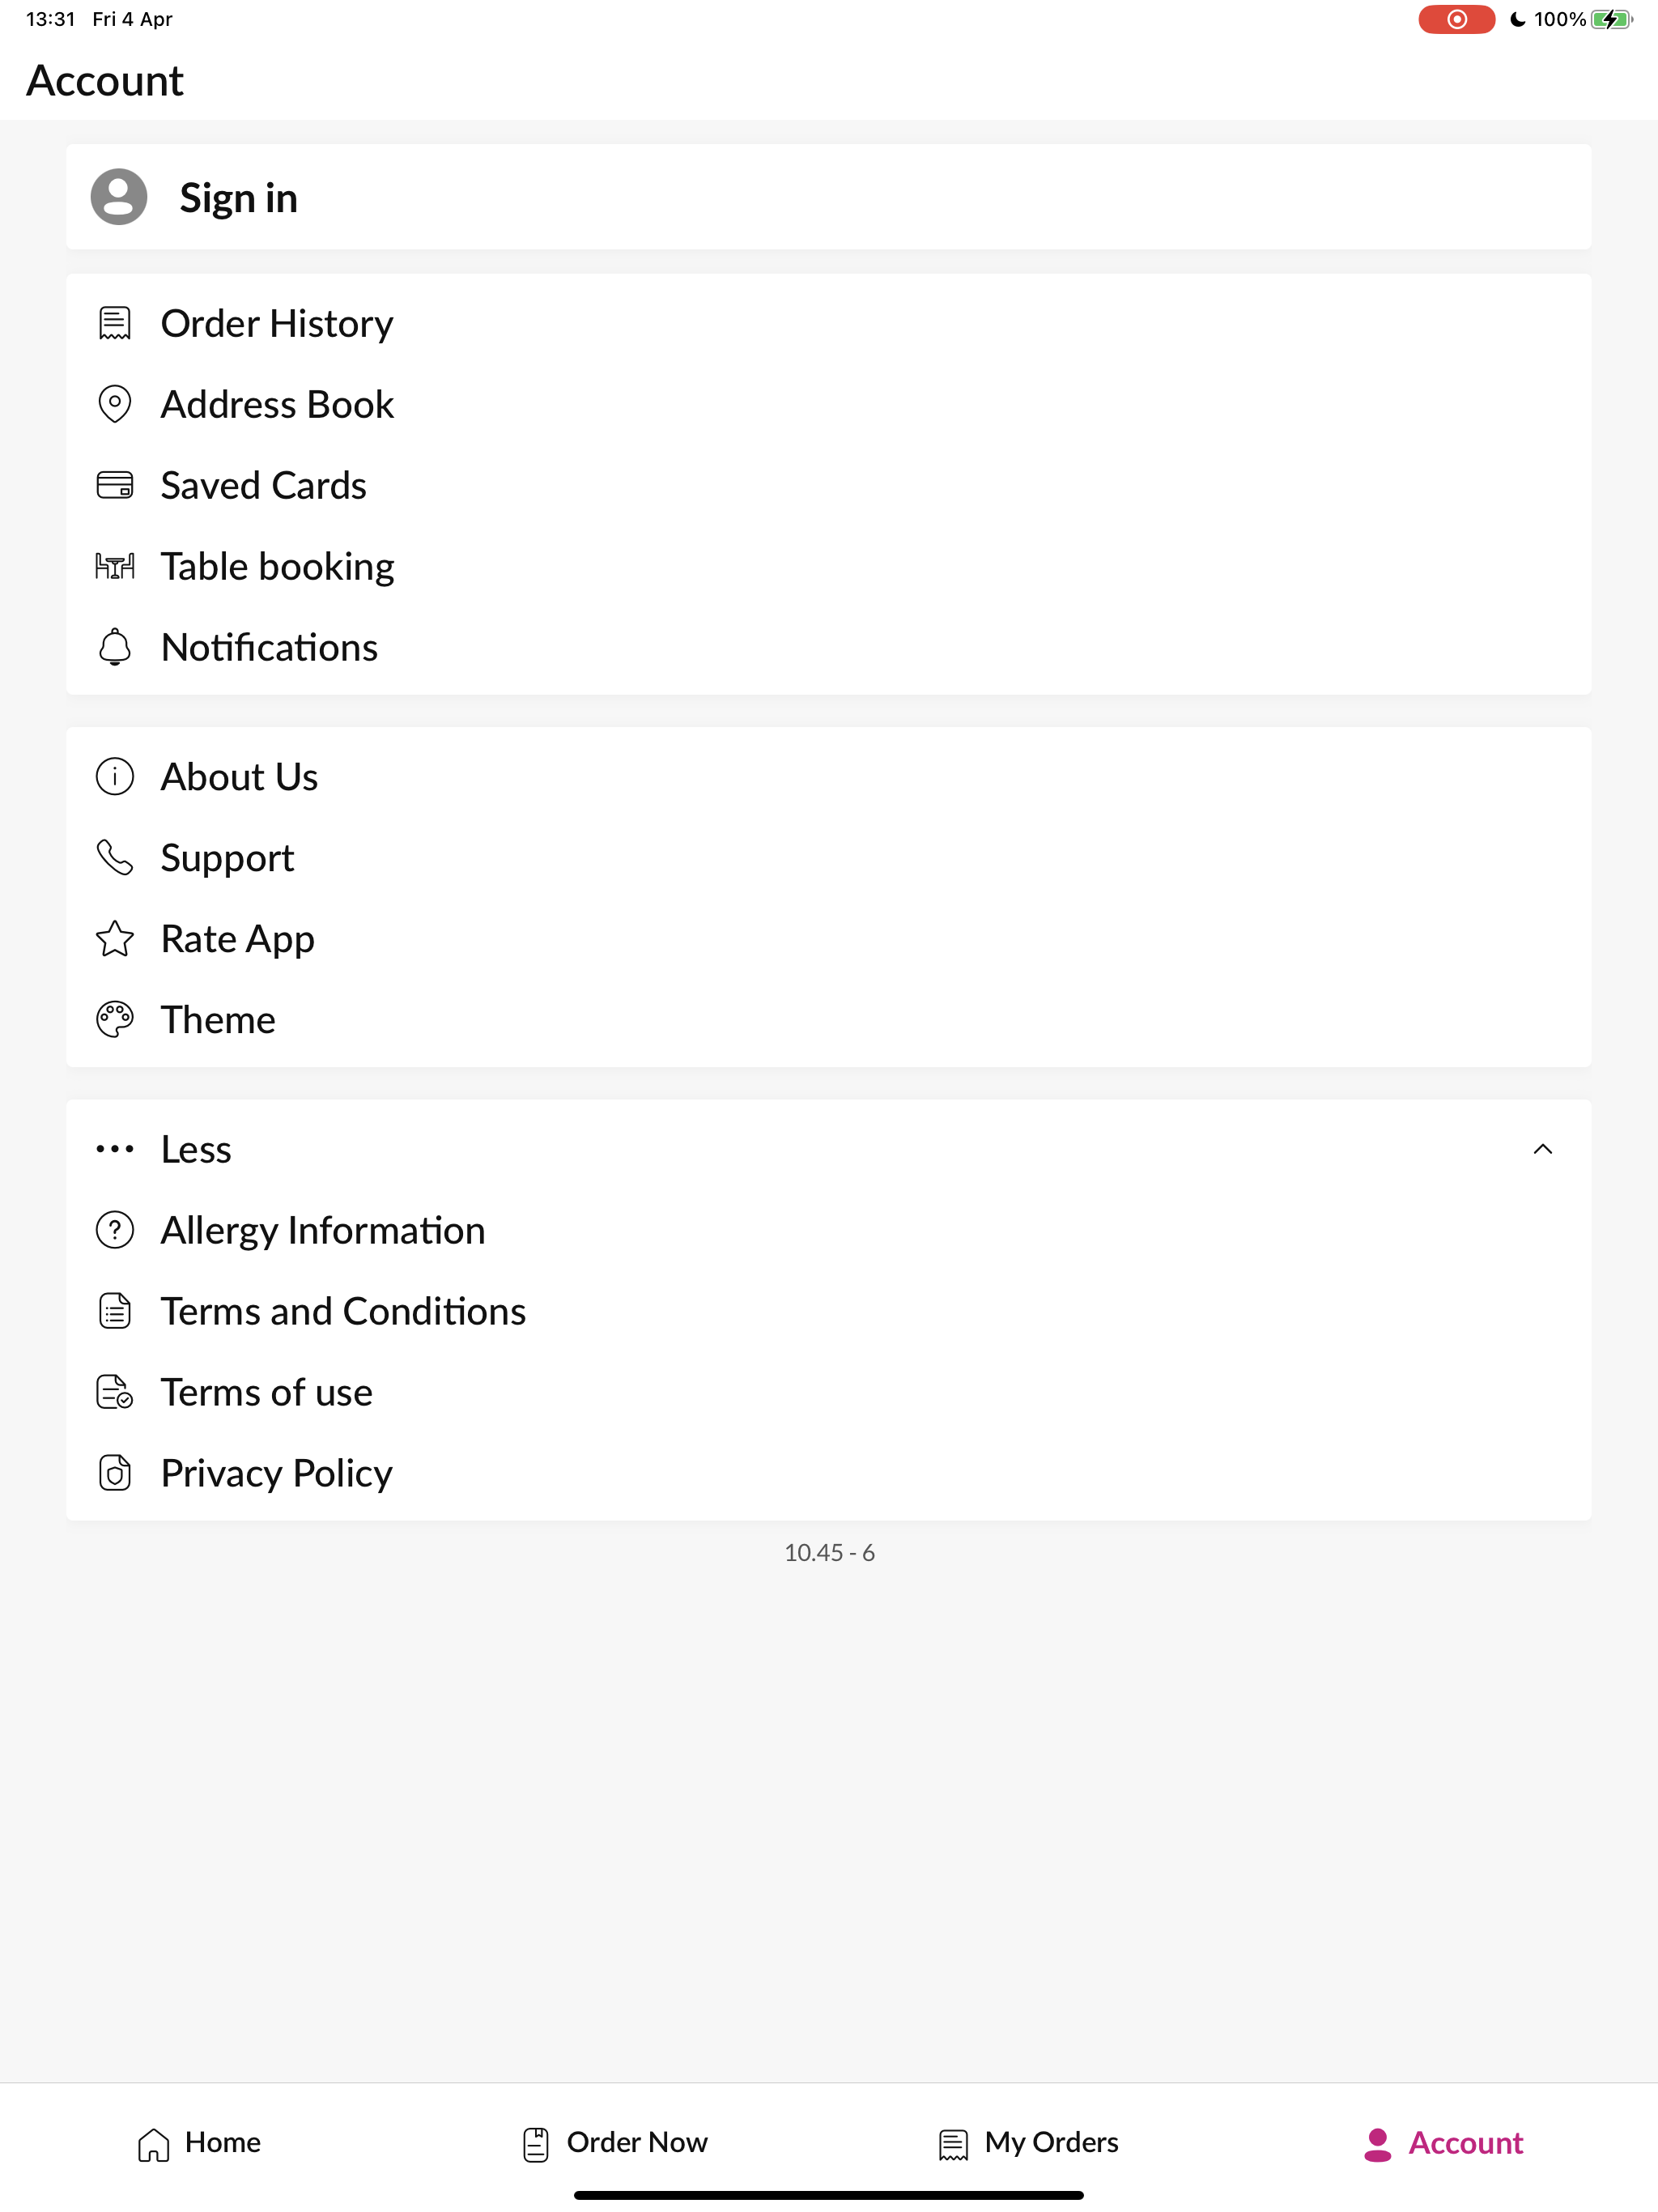Tap Sign in

coord(829,197)
